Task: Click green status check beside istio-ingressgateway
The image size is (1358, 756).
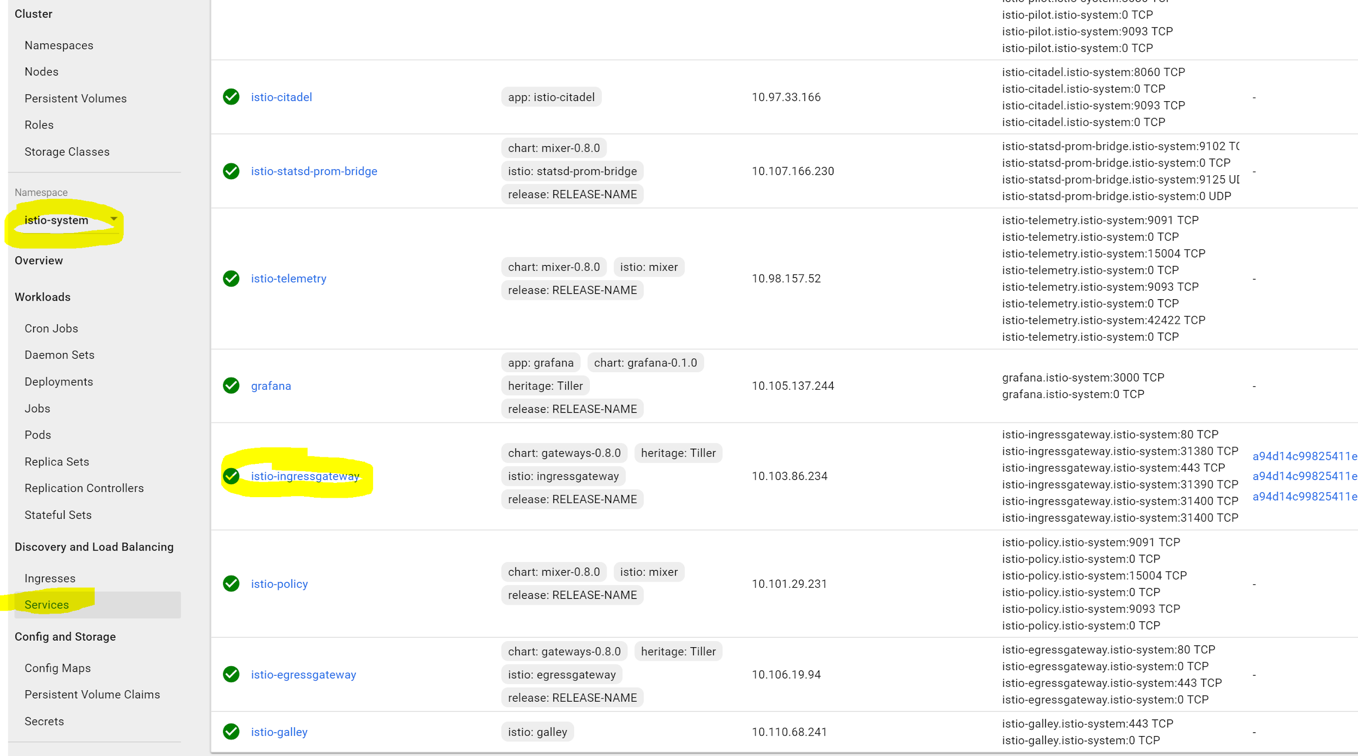Action: (x=231, y=476)
